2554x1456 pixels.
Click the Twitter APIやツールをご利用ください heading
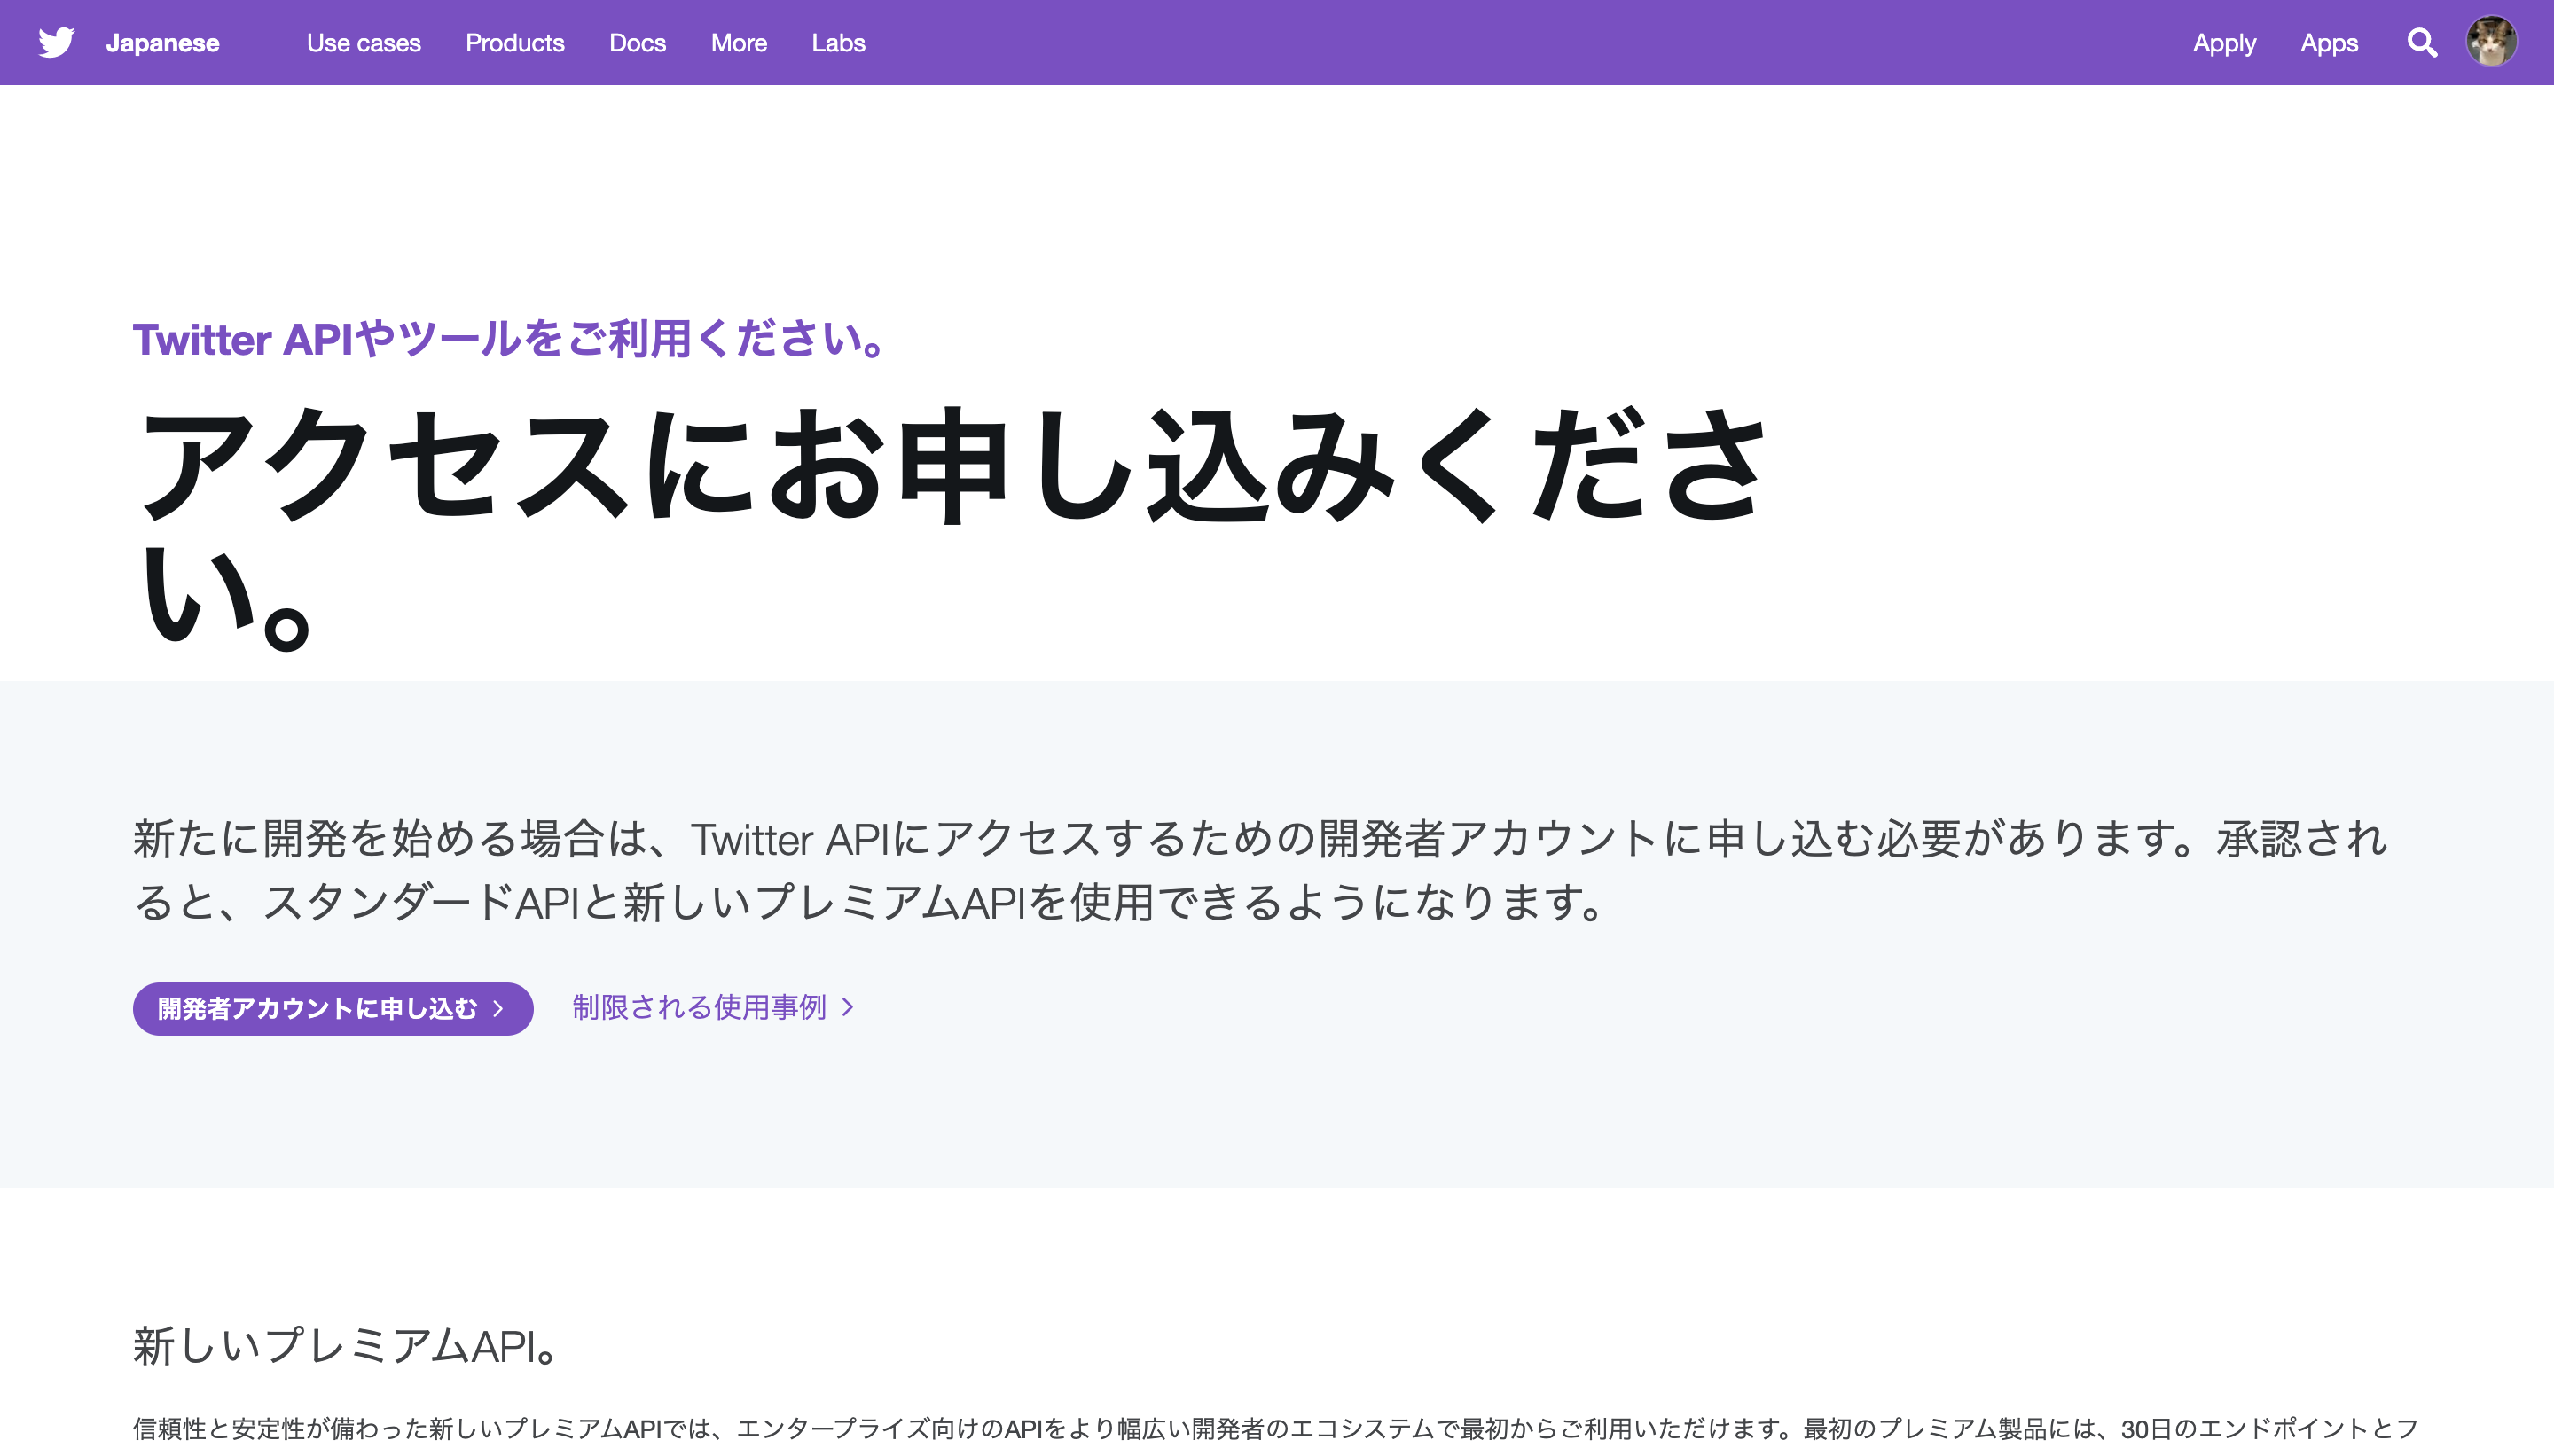coord(509,339)
